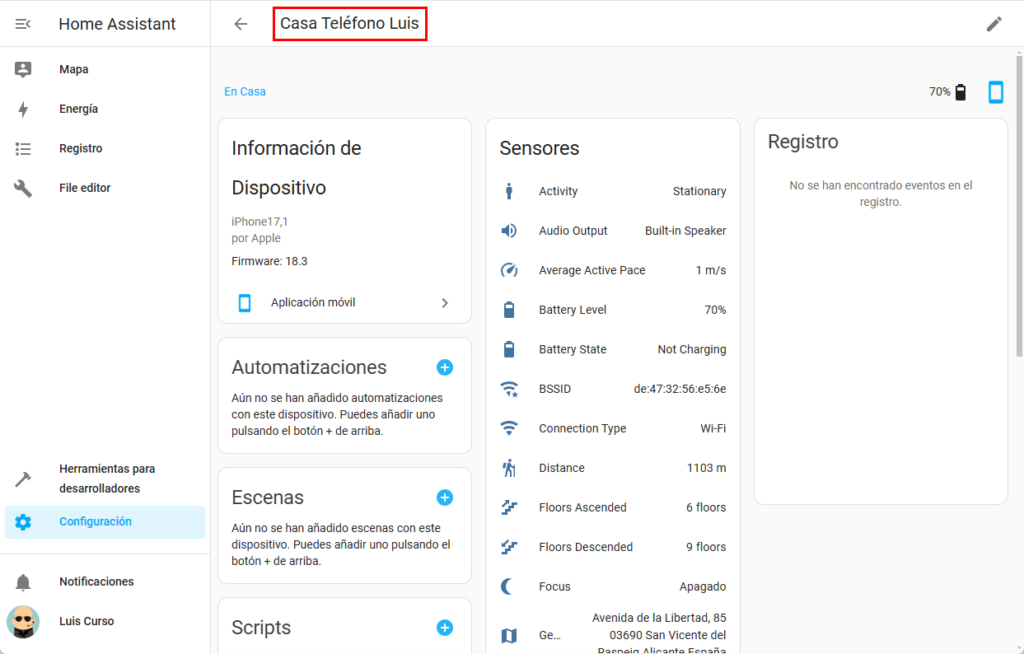Add a new script with plus icon
Viewport: 1024px width, 654px height.
pyautogui.click(x=445, y=627)
